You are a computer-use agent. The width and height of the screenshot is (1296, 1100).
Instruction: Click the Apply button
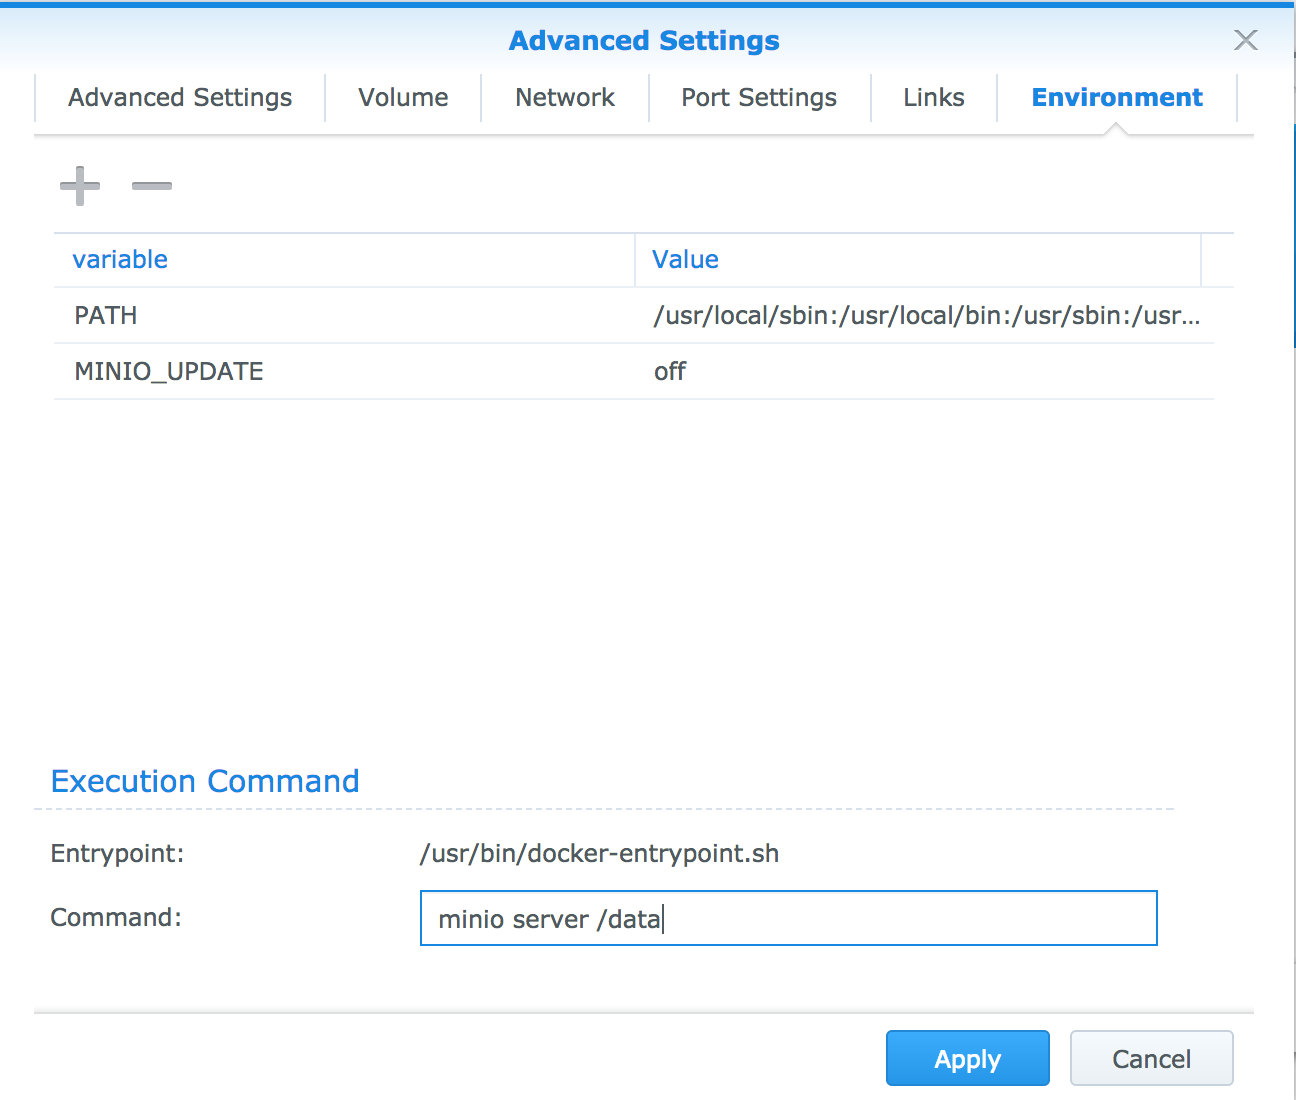tap(968, 1058)
